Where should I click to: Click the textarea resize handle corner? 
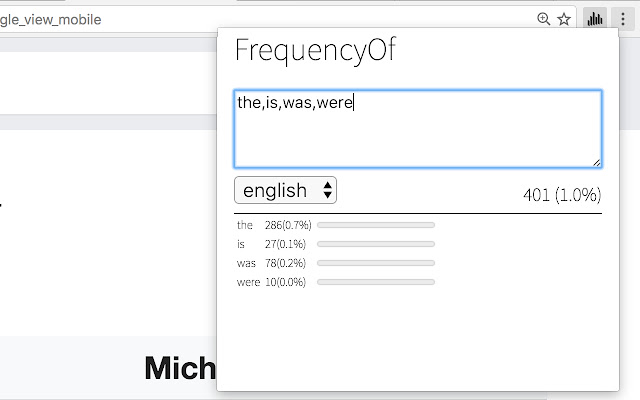pyautogui.click(x=596, y=162)
